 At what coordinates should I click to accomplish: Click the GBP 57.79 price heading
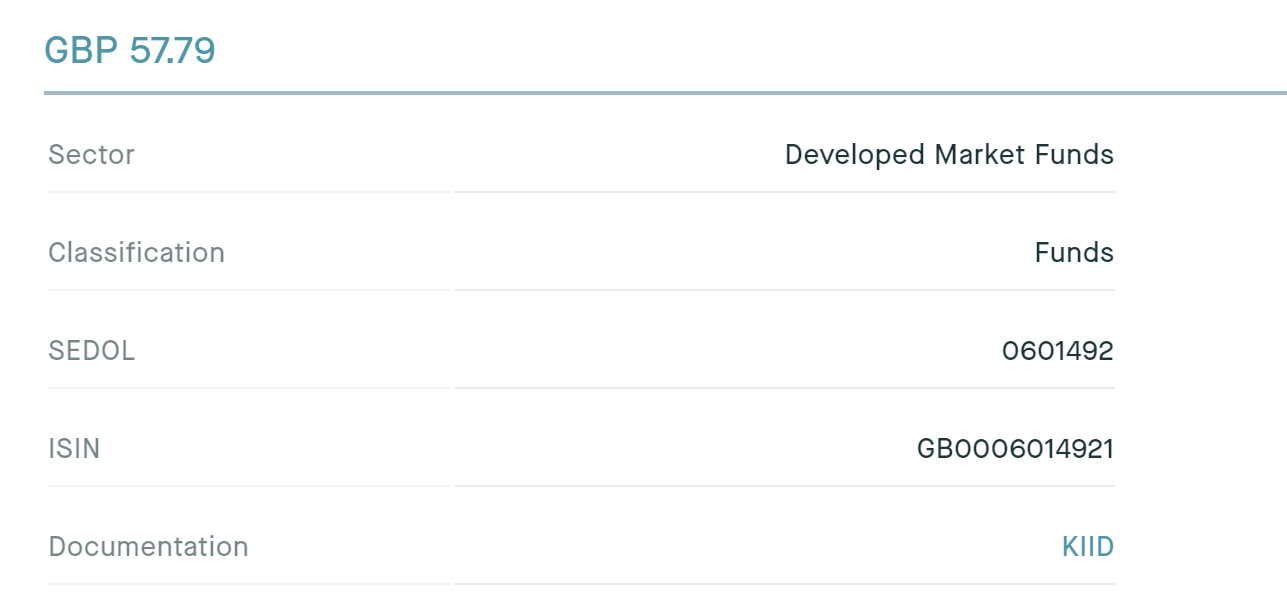pos(130,50)
